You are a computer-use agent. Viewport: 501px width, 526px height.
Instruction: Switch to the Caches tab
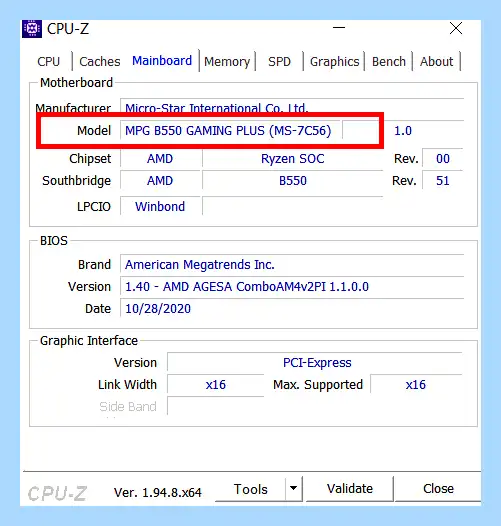(x=100, y=62)
